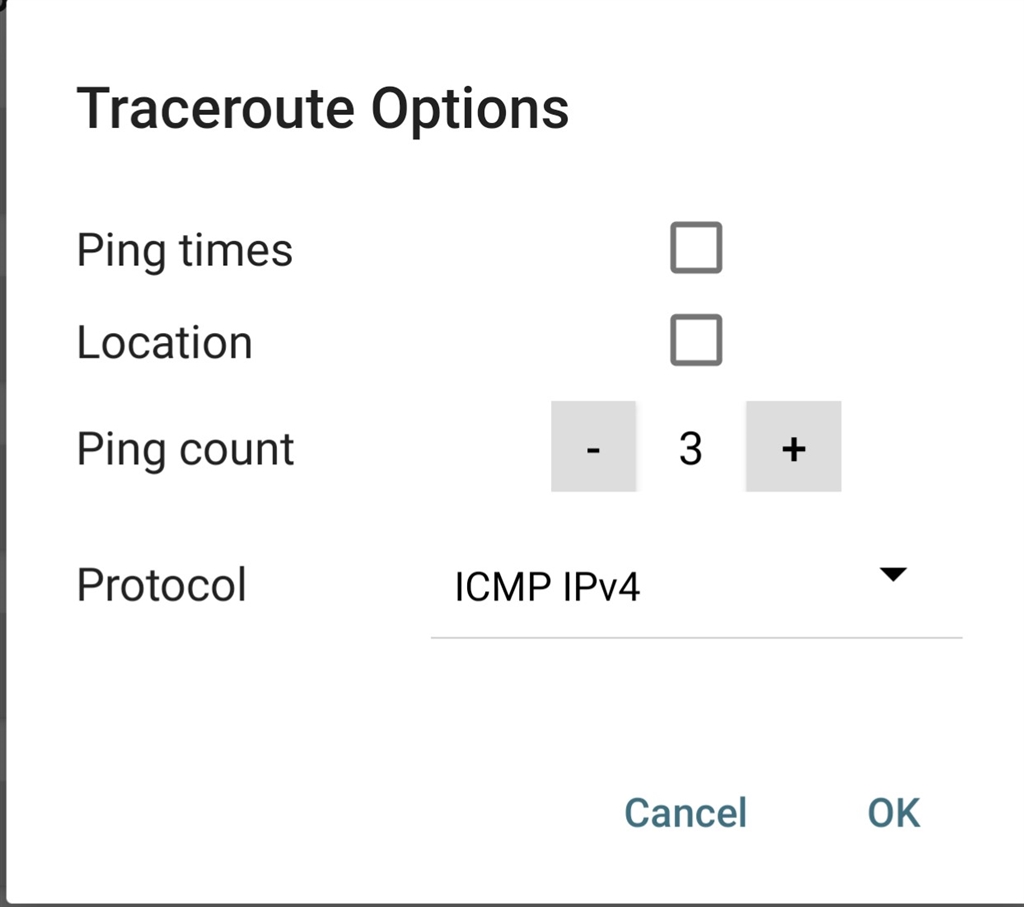Cancel the Traceroute Options dialog
This screenshot has height=907, width=1024.
pyautogui.click(x=685, y=813)
